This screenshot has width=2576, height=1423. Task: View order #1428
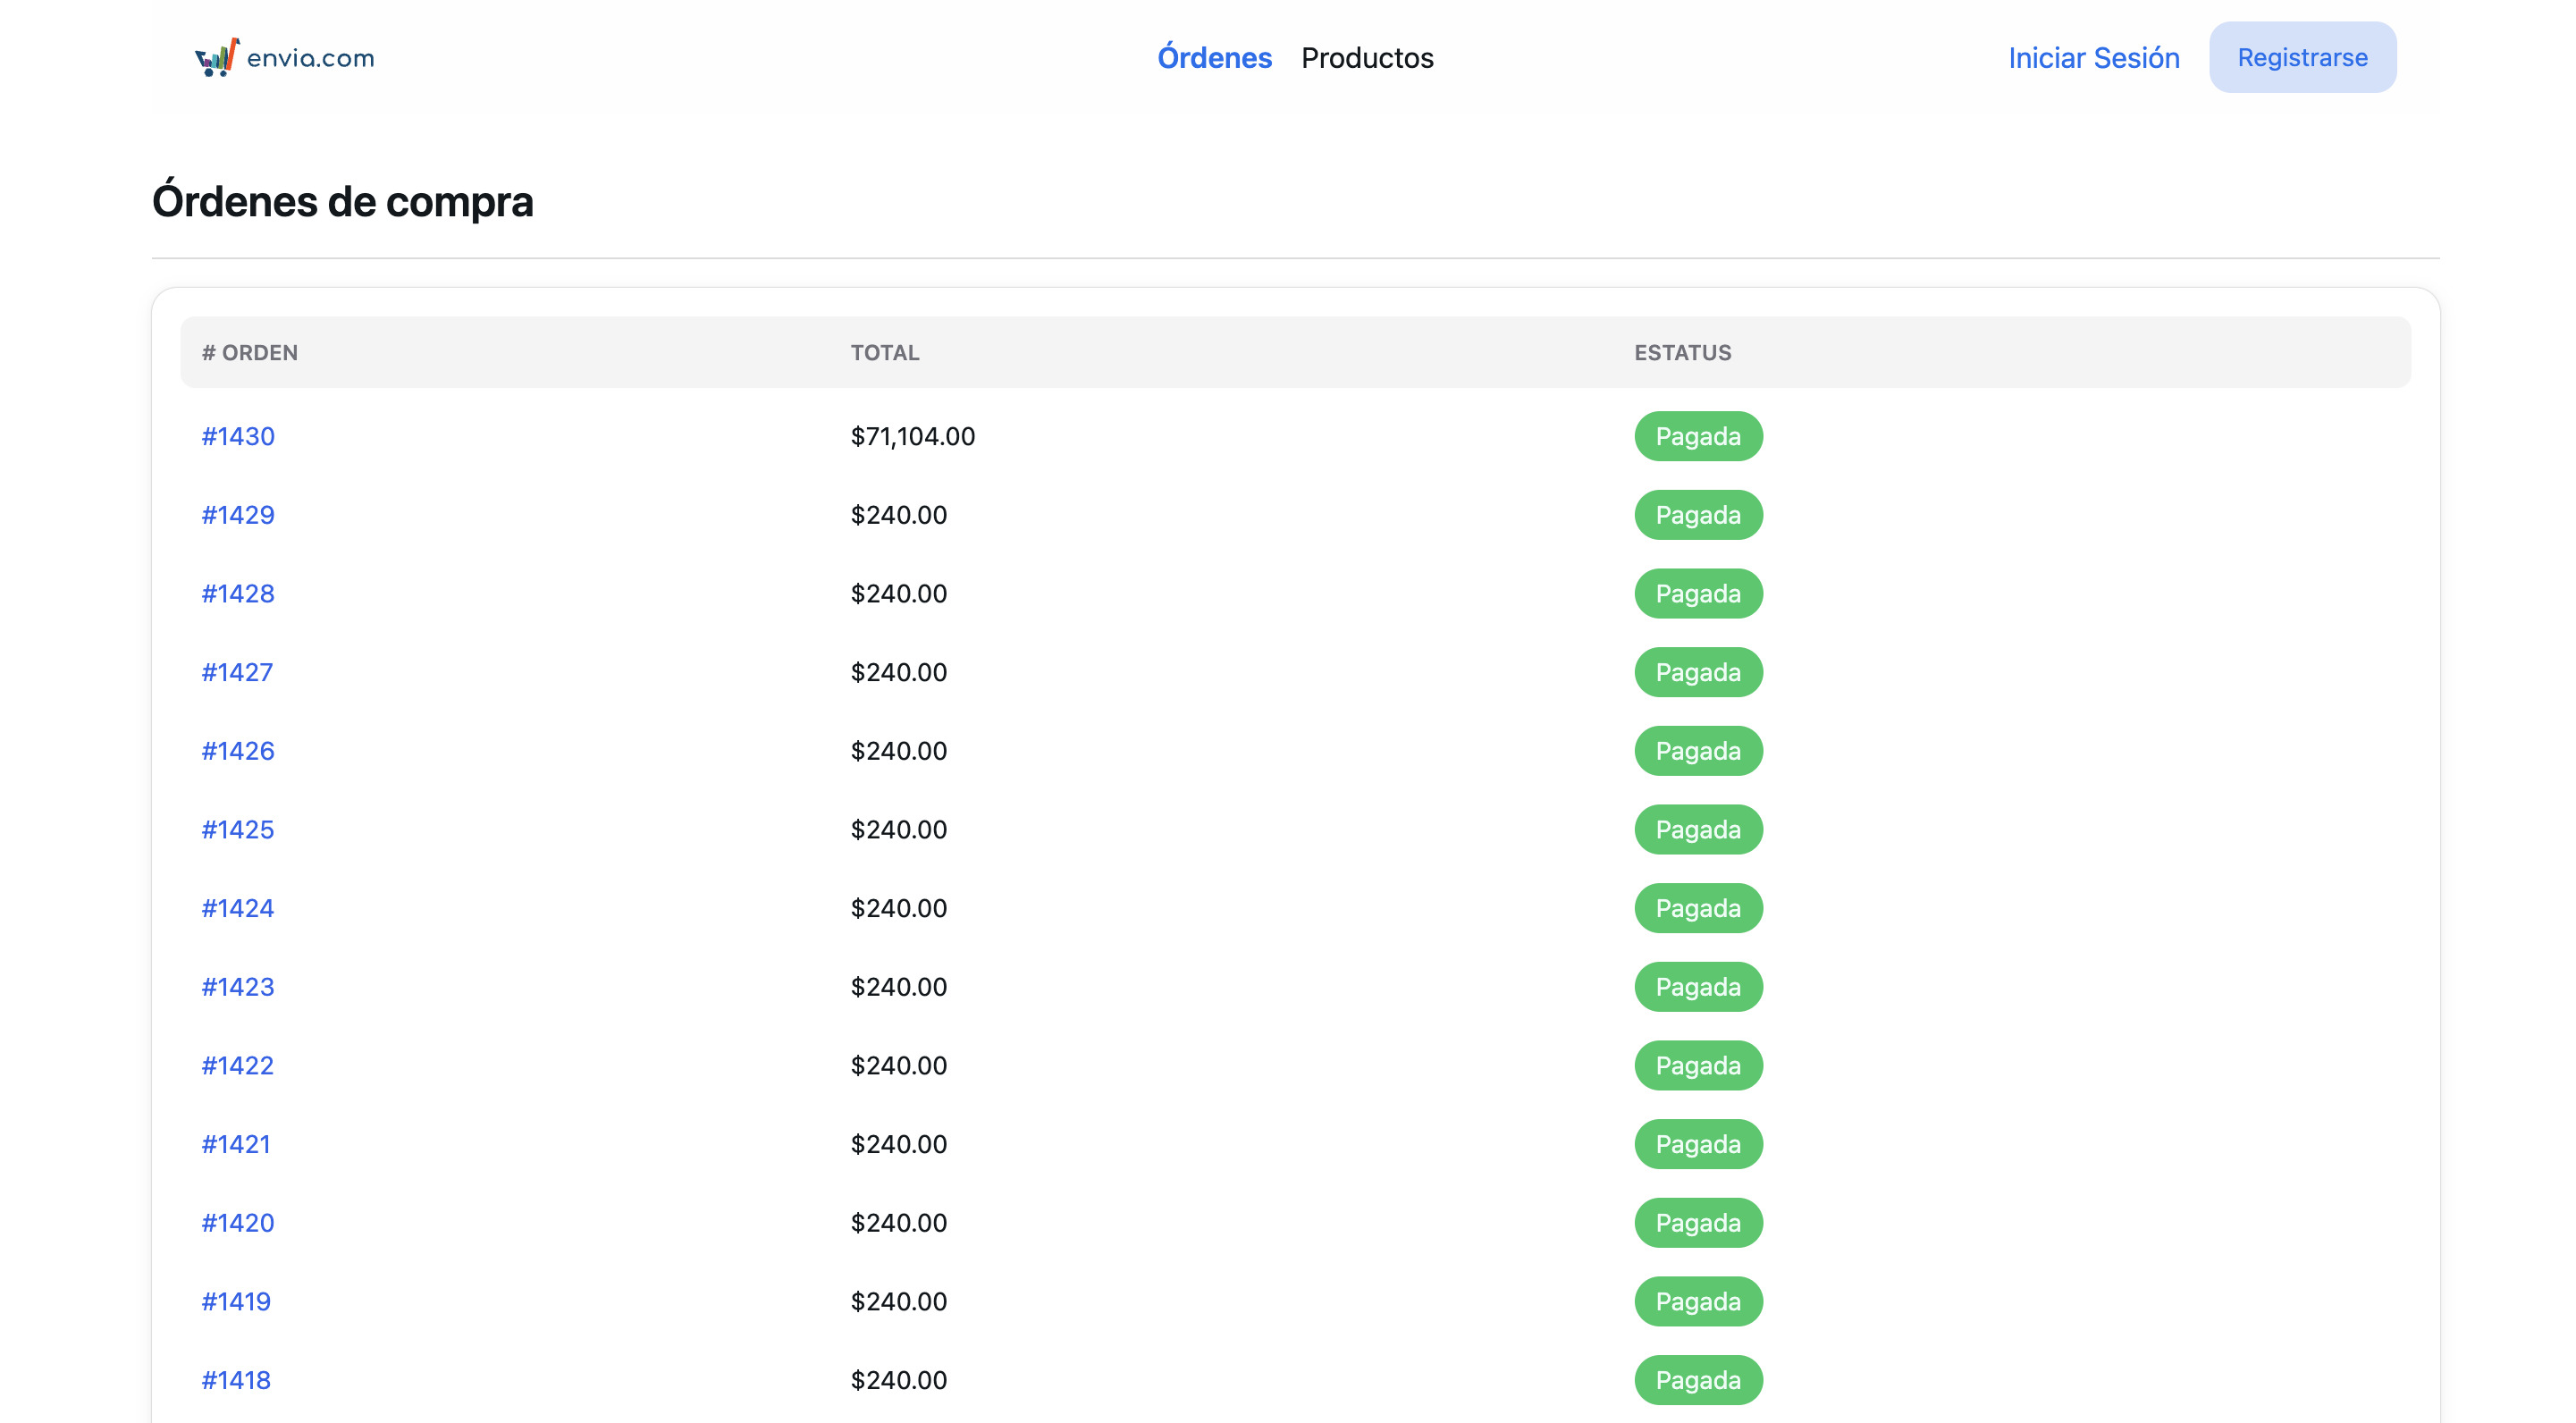click(x=238, y=594)
